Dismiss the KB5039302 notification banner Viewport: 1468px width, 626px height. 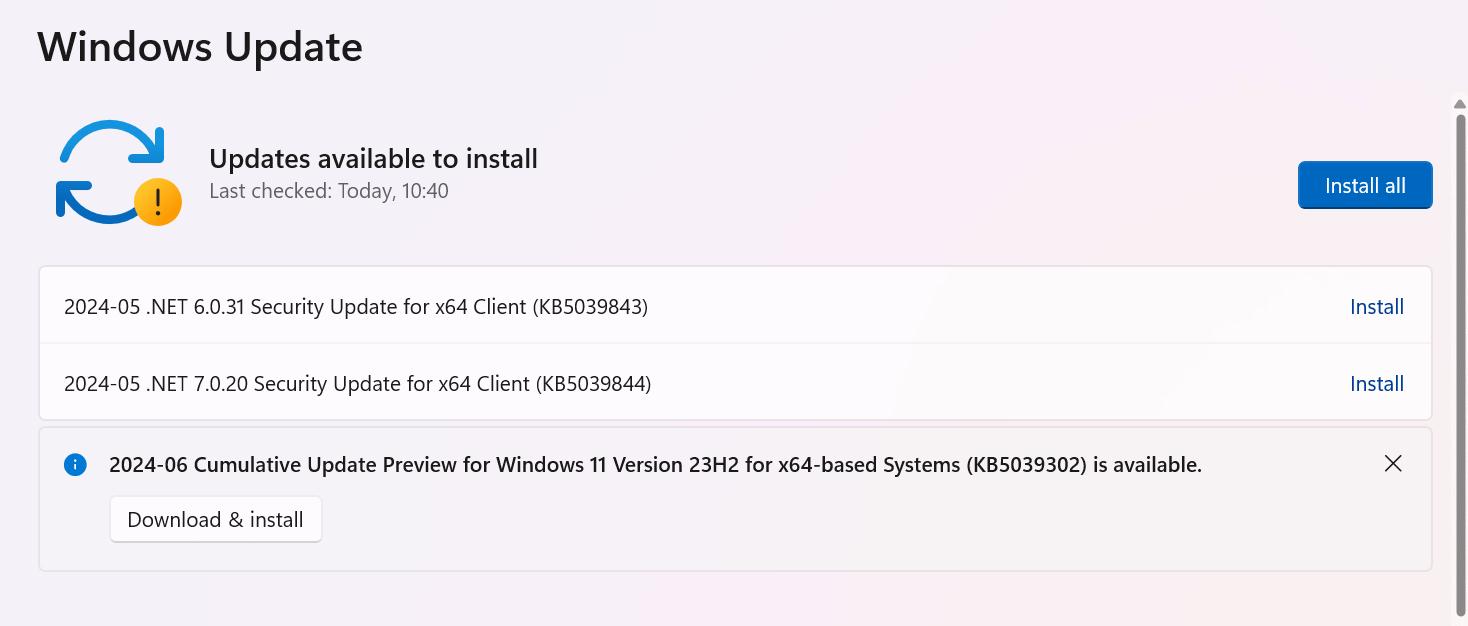pyautogui.click(x=1393, y=463)
